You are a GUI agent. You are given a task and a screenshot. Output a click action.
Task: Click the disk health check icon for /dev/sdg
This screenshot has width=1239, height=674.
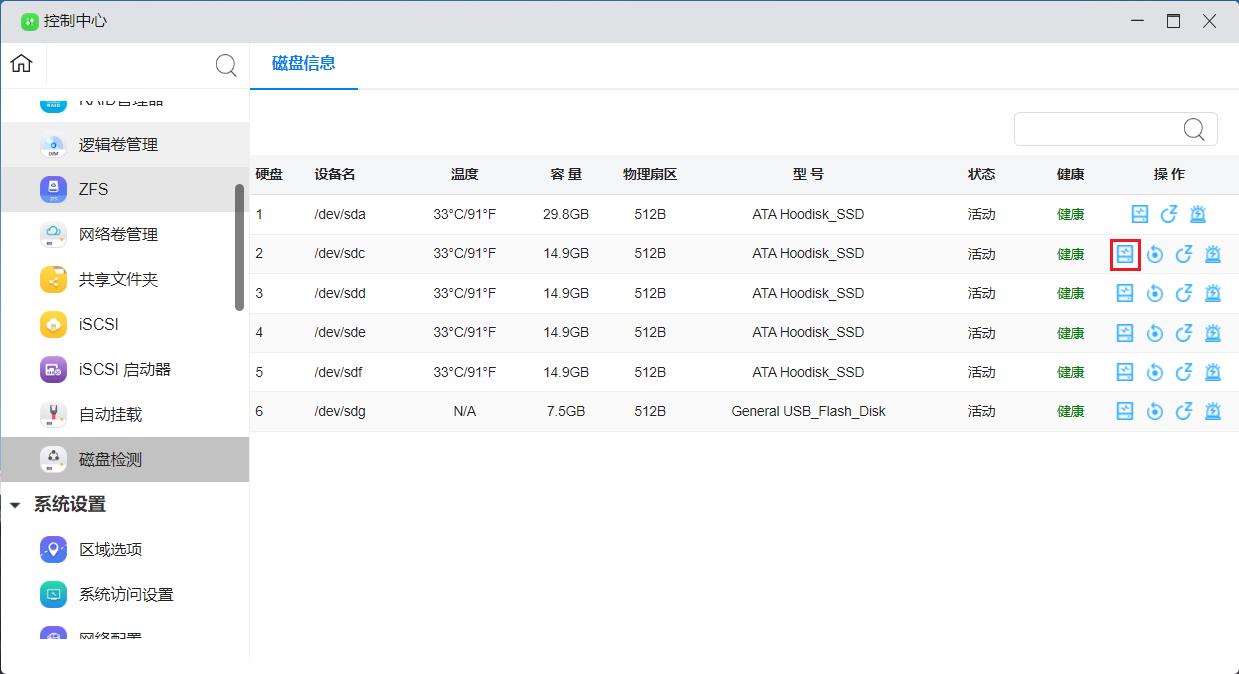[x=1125, y=411]
